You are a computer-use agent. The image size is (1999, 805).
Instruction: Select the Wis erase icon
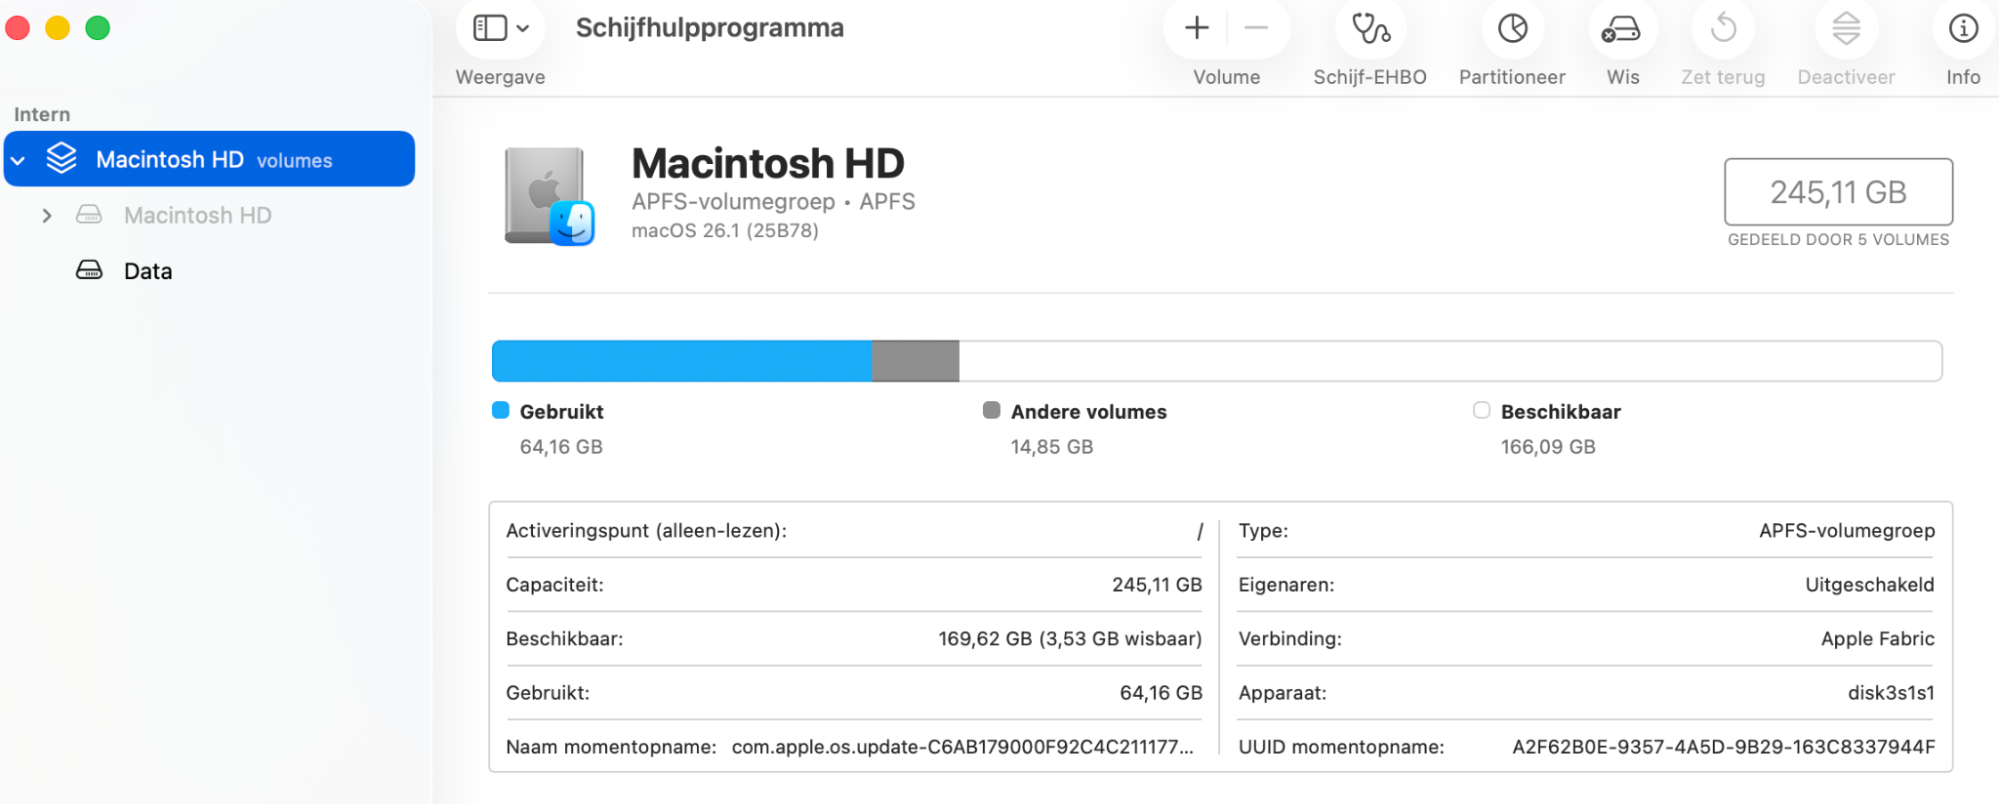(1622, 30)
